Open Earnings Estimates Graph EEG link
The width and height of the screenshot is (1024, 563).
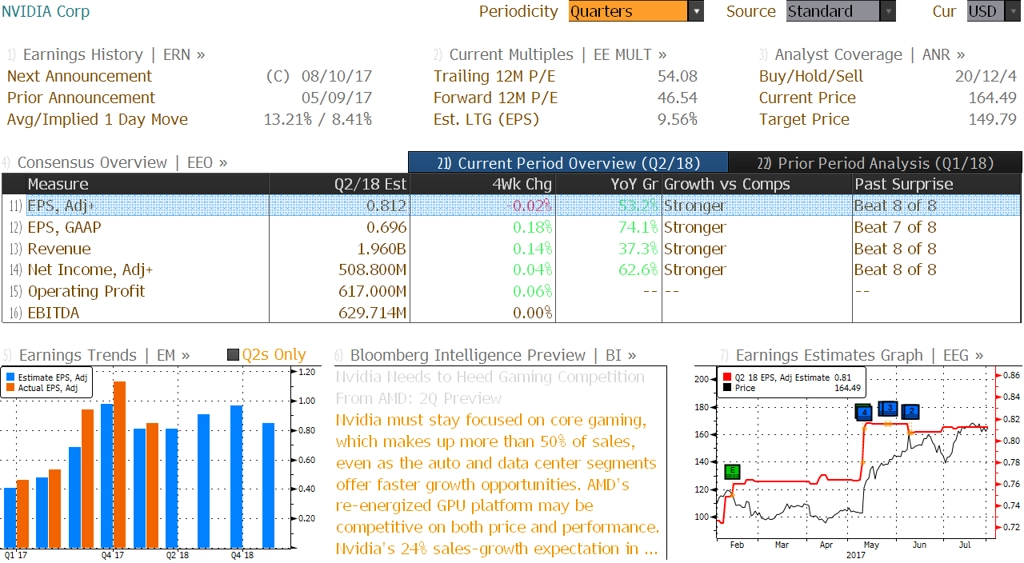point(859,355)
